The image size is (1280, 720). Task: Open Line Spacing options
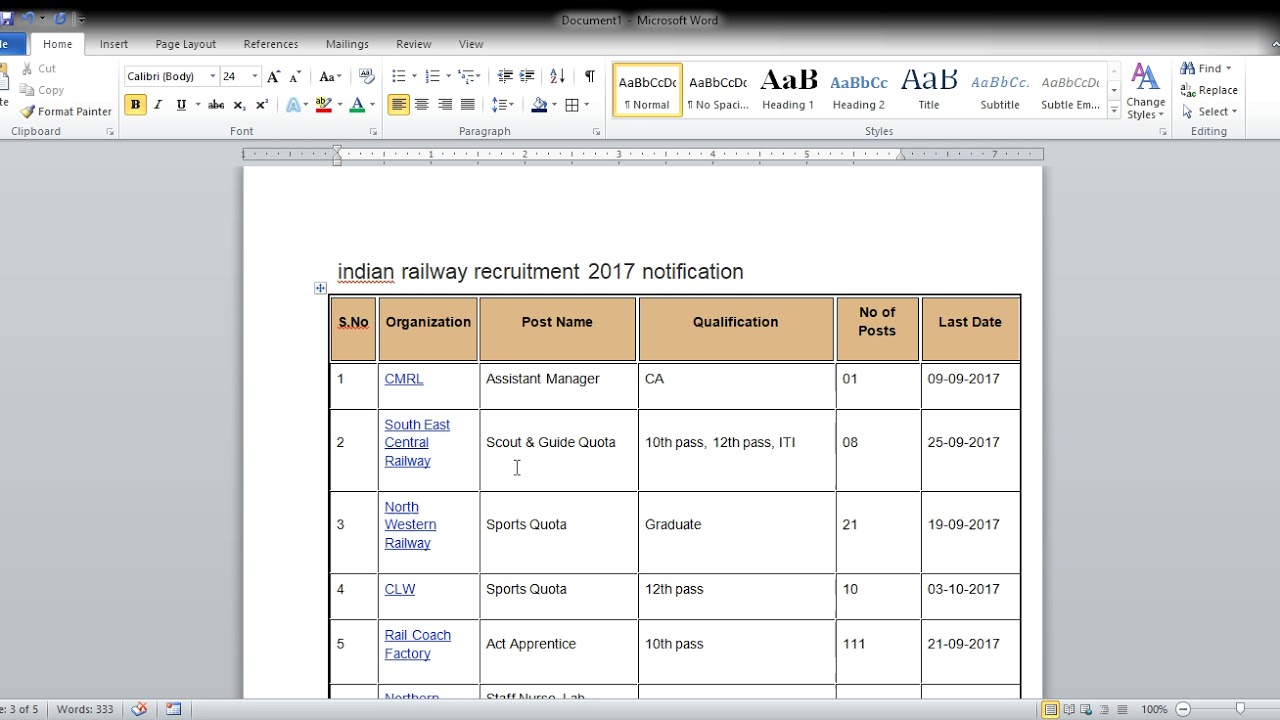pos(503,105)
